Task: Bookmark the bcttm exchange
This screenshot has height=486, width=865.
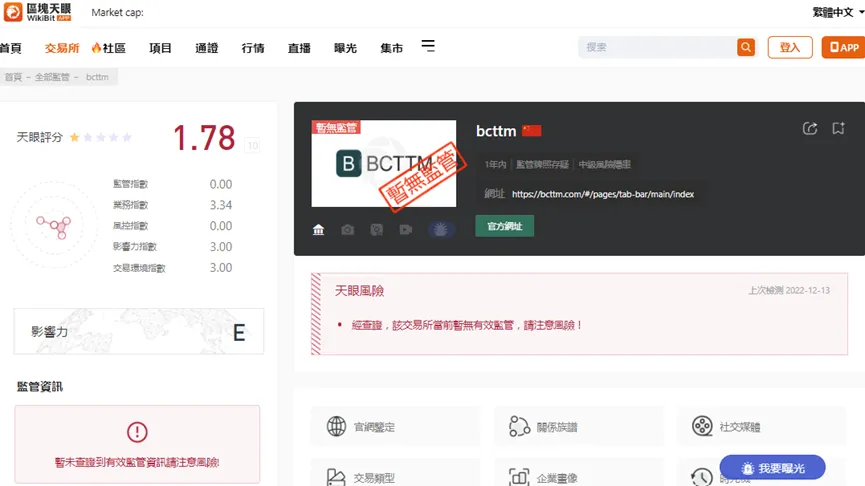Action: pos(839,129)
